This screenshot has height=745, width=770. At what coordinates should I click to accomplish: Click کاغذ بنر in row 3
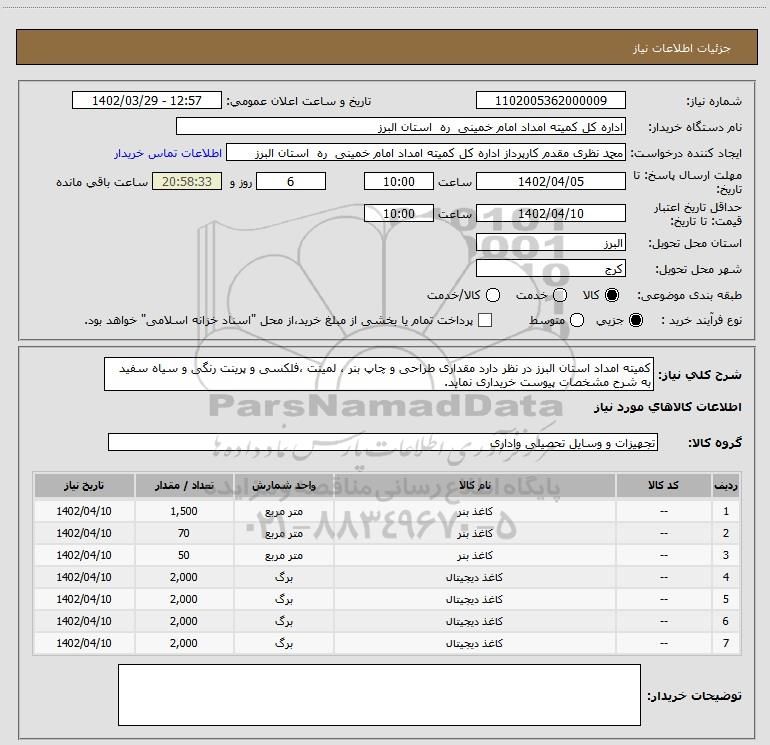pos(474,555)
